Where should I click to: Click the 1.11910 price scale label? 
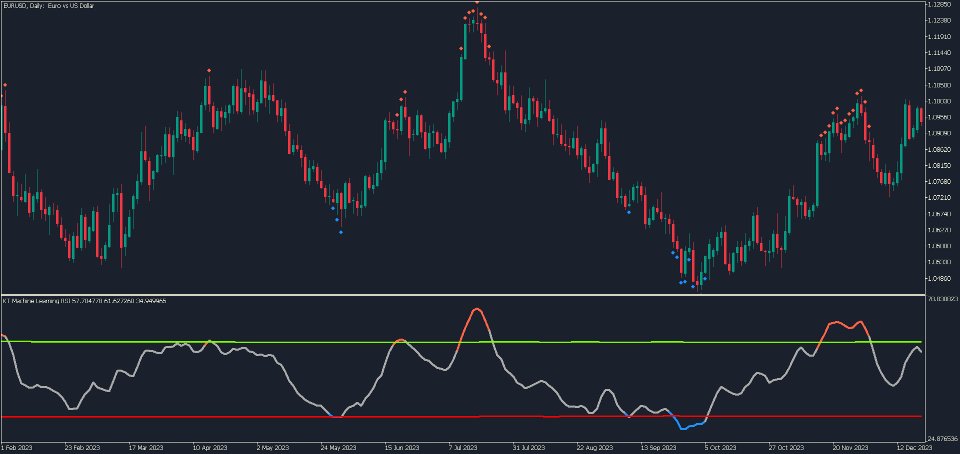click(x=939, y=37)
